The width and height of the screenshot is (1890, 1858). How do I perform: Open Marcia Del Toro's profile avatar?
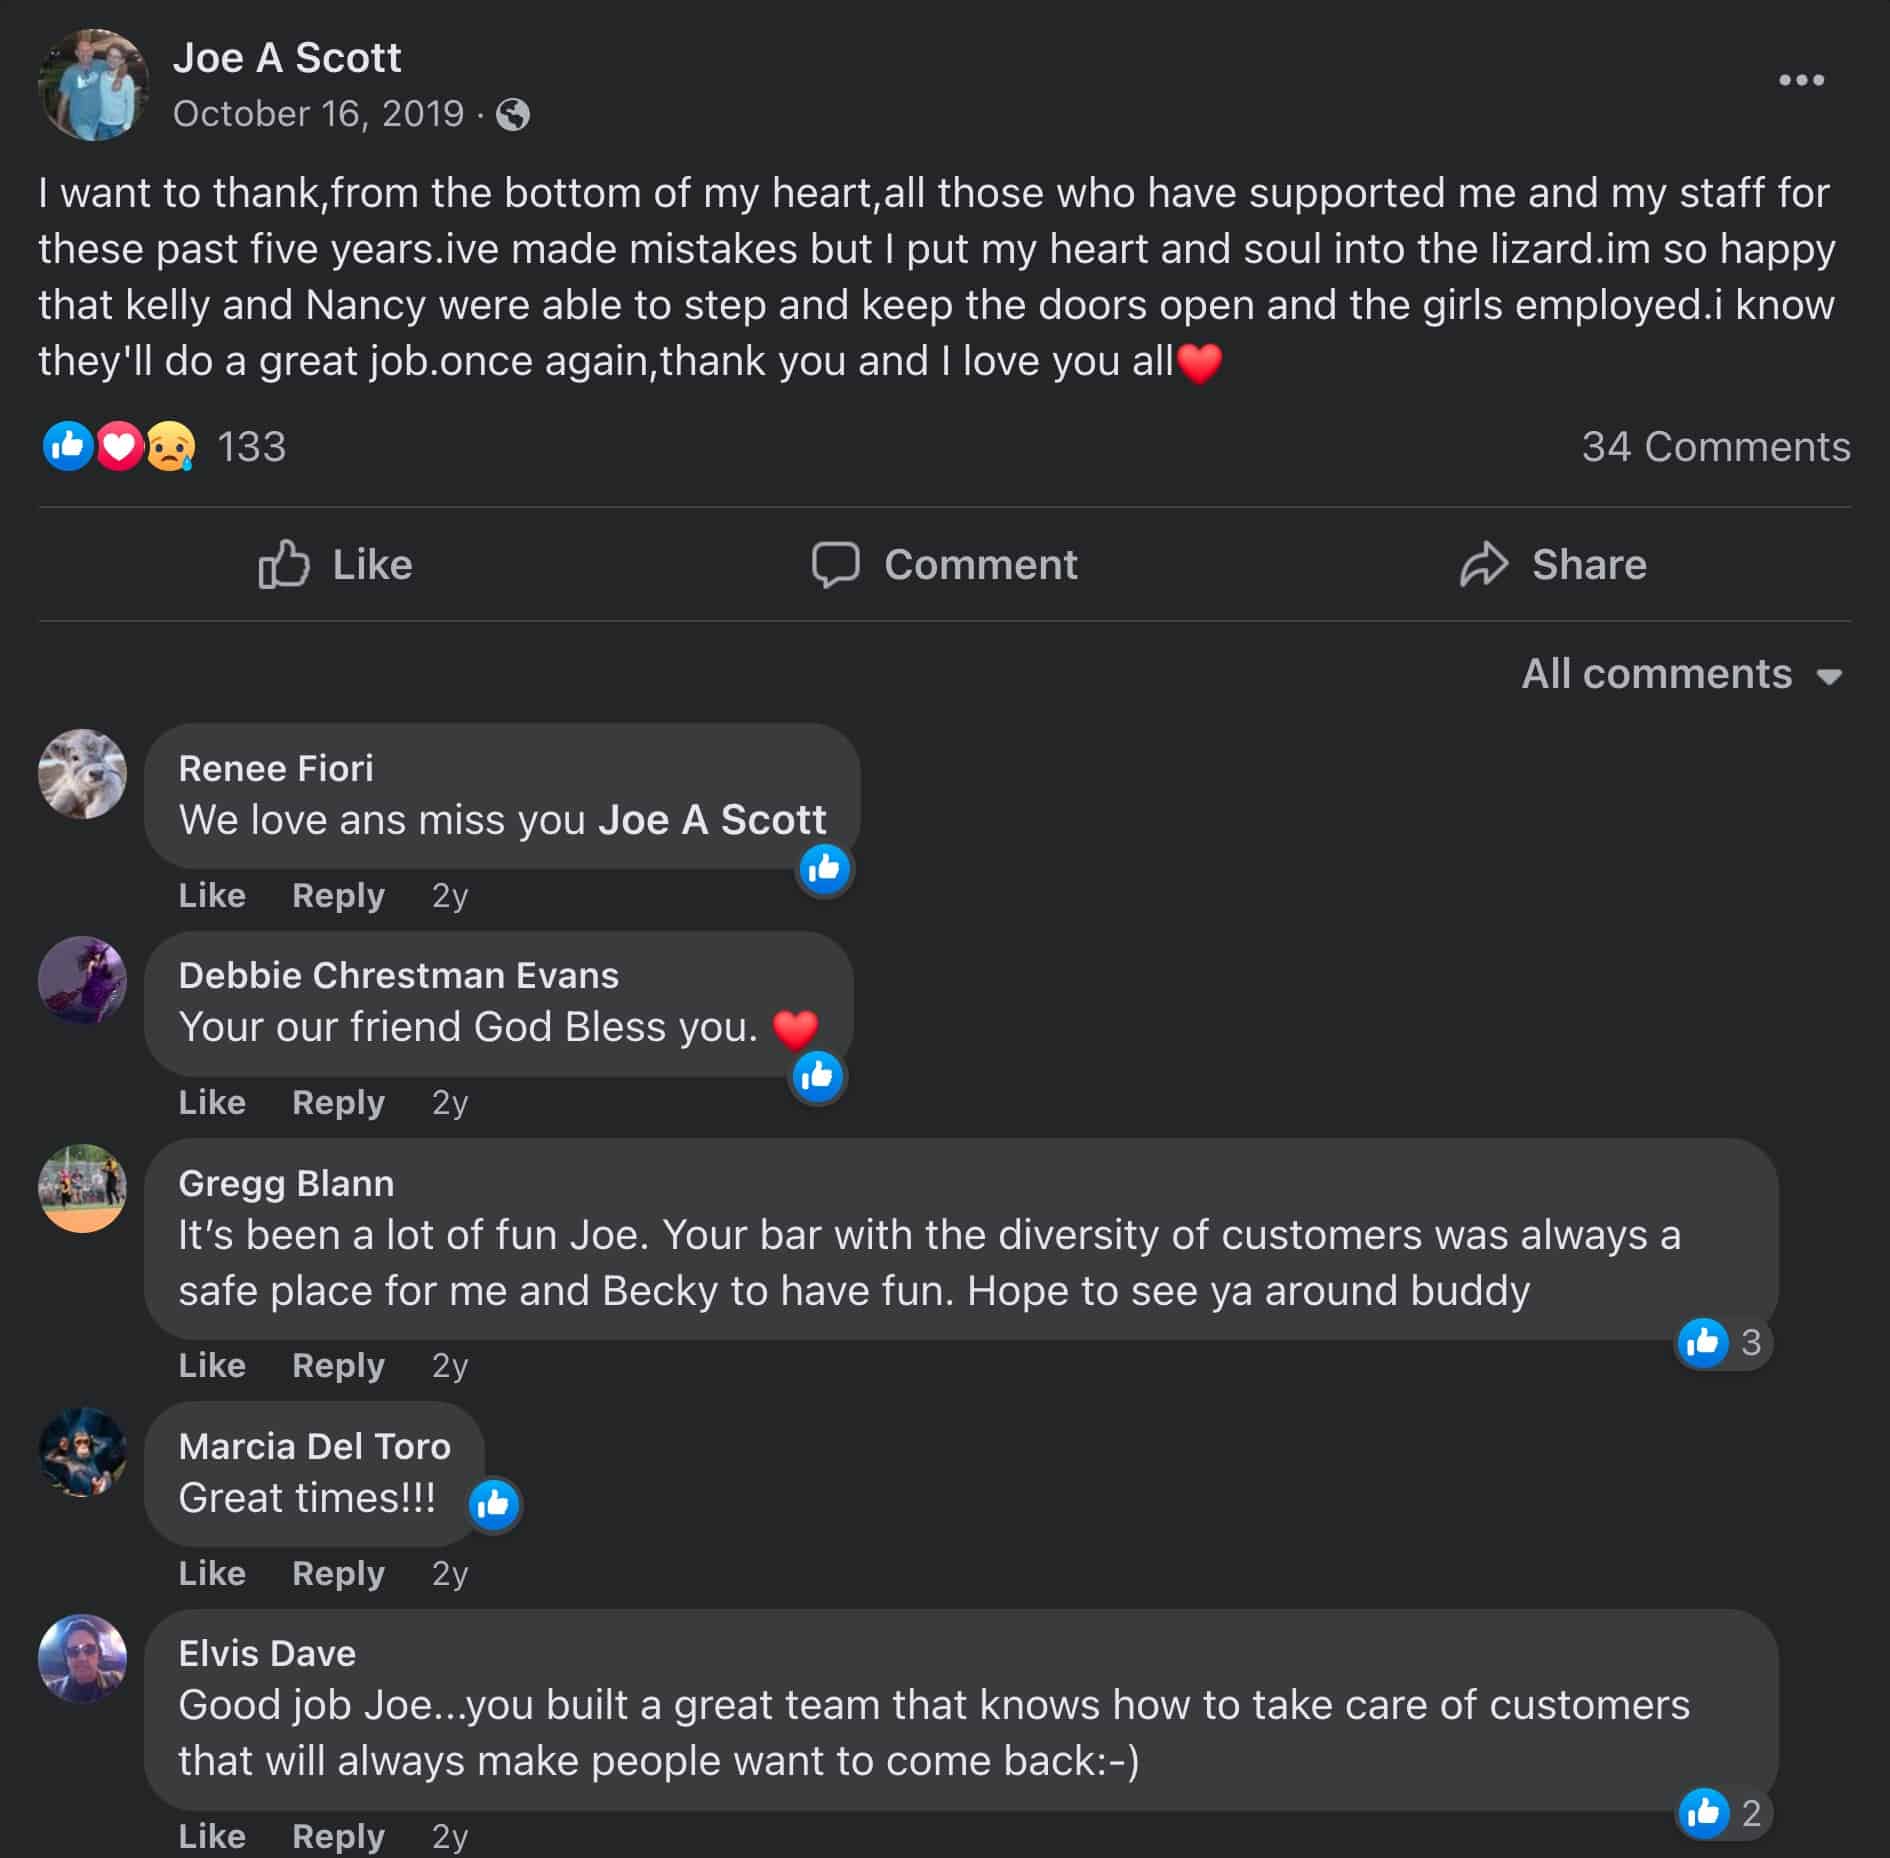[x=82, y=1452]
